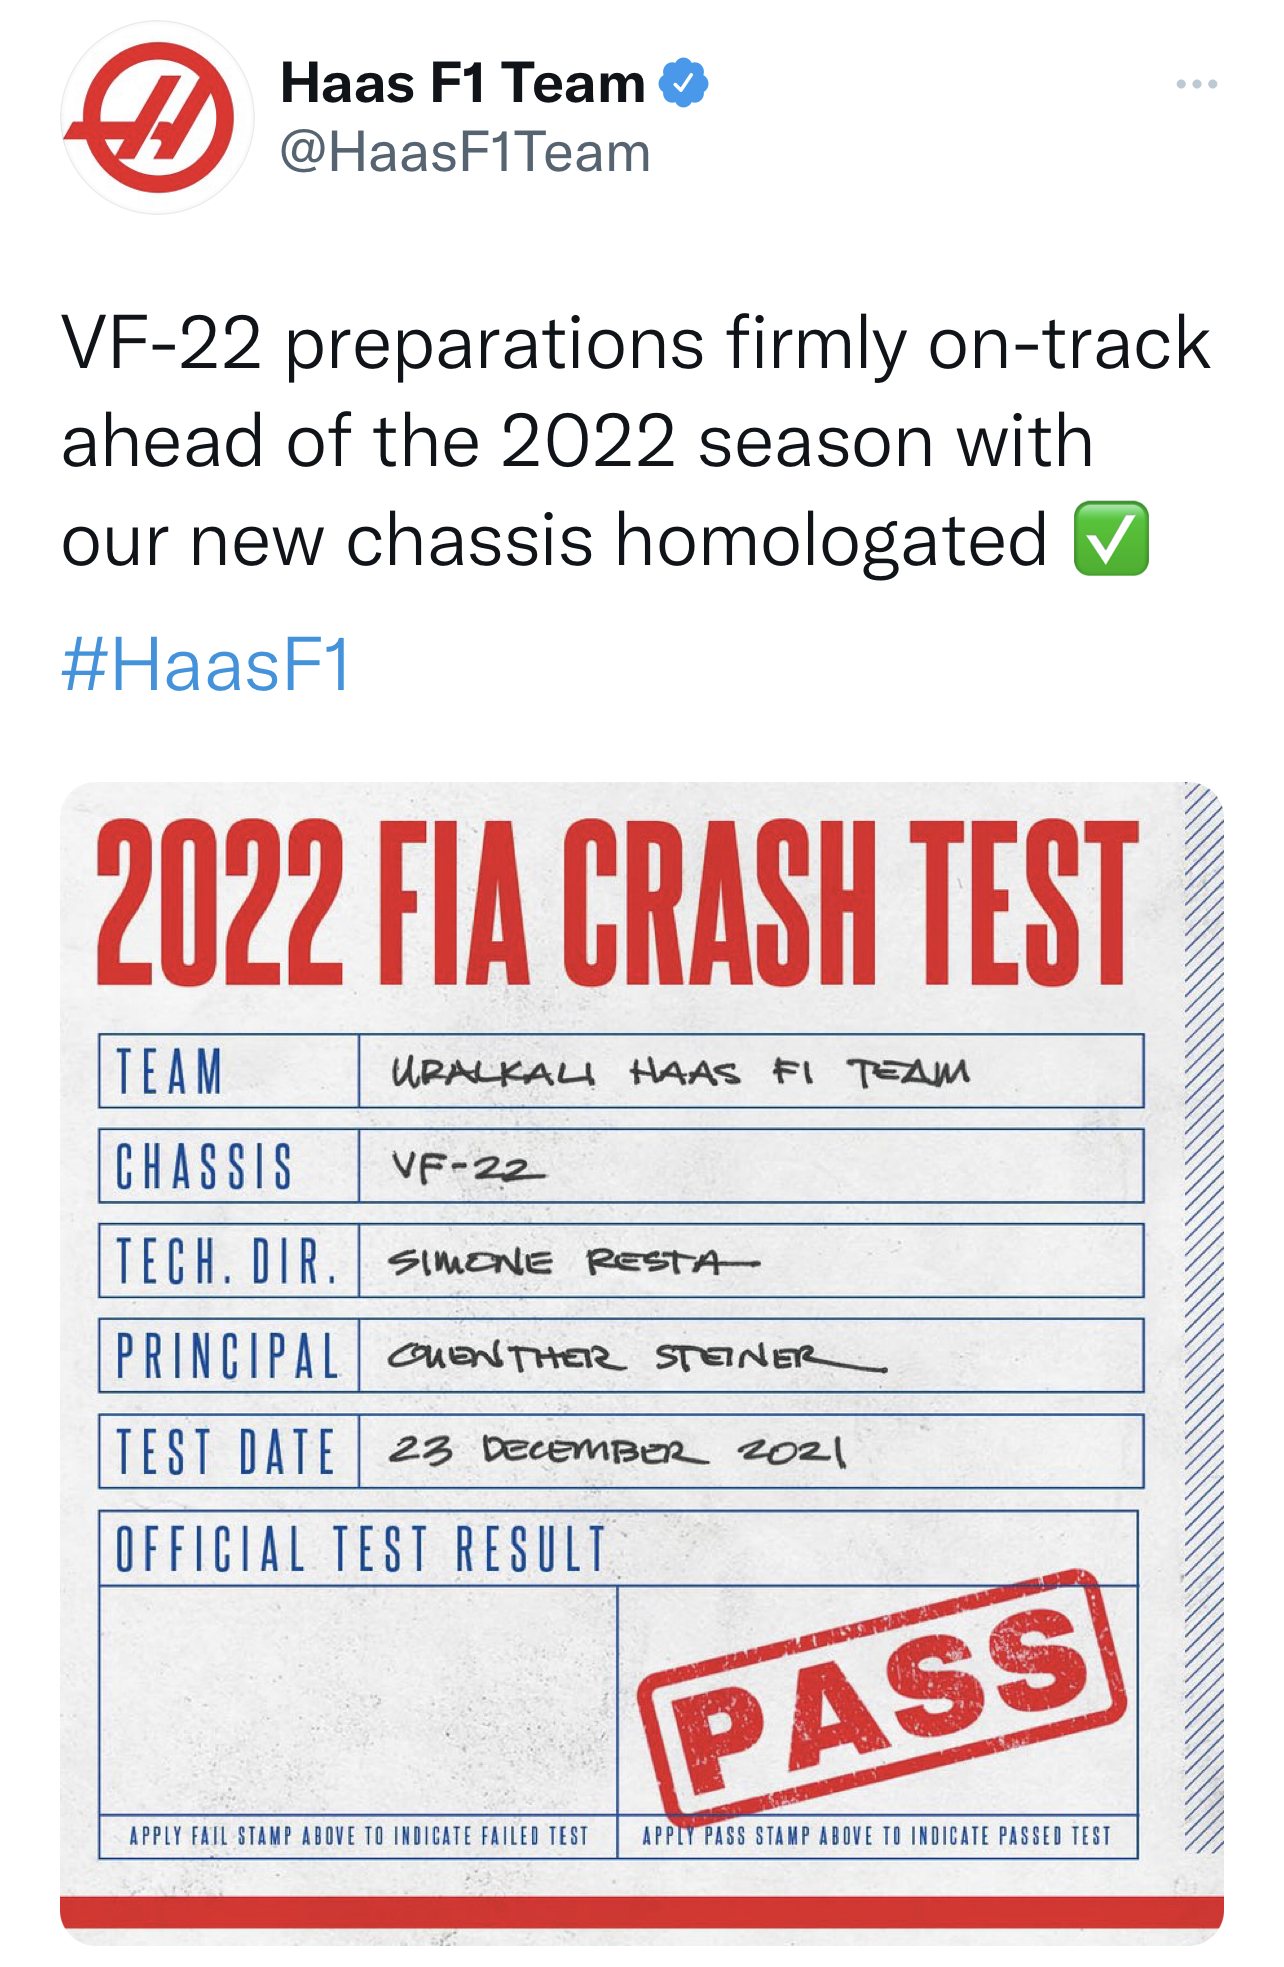Image resolution: width=1284 pixels, height=1967 pixels.
Task: Click the Apply Pass Stamp caption
Action: (x=876, y=1836)
